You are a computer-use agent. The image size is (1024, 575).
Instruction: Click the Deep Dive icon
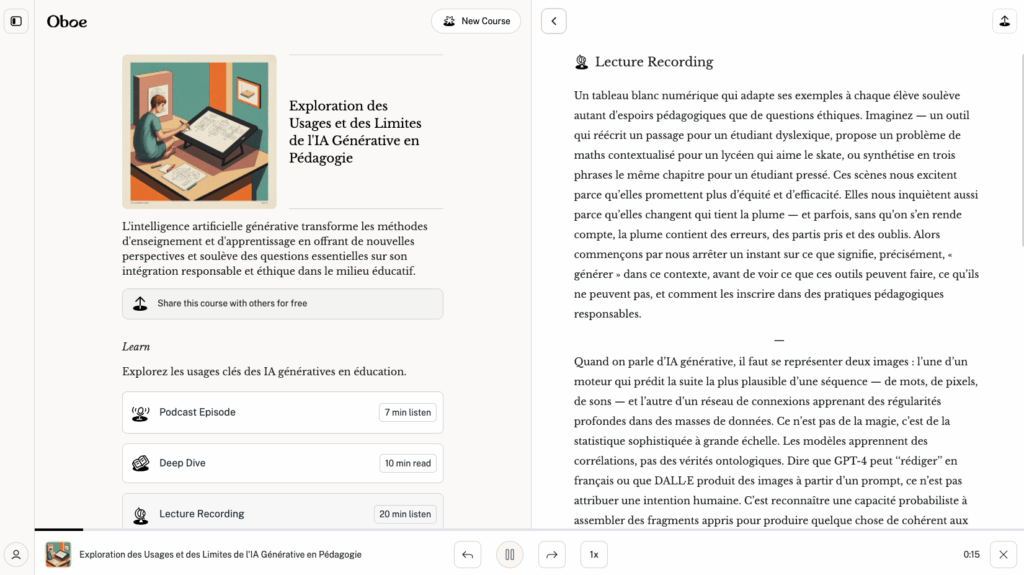pos(141,463)
